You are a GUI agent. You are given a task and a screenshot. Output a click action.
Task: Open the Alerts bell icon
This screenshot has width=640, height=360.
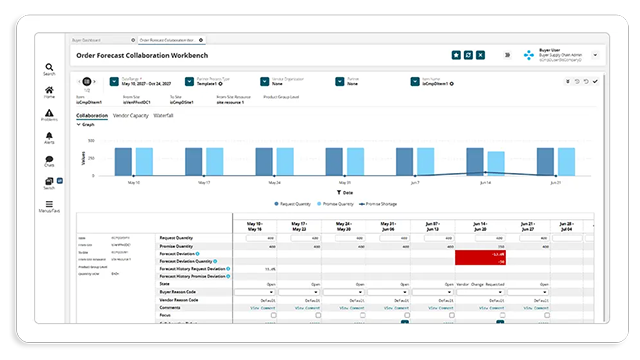(x=49, y=136)
